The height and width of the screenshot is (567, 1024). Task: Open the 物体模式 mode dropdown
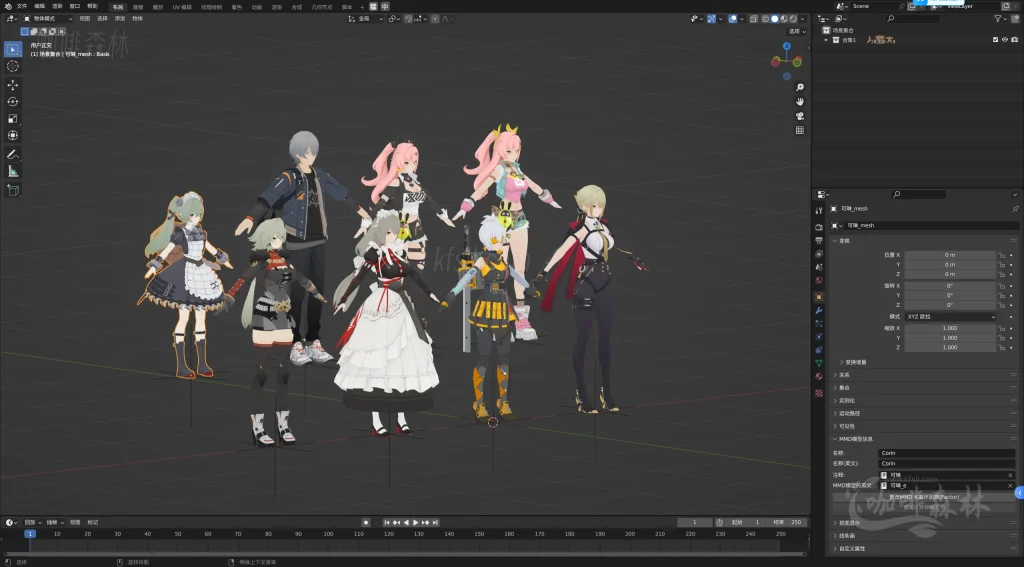pos(48,19)
